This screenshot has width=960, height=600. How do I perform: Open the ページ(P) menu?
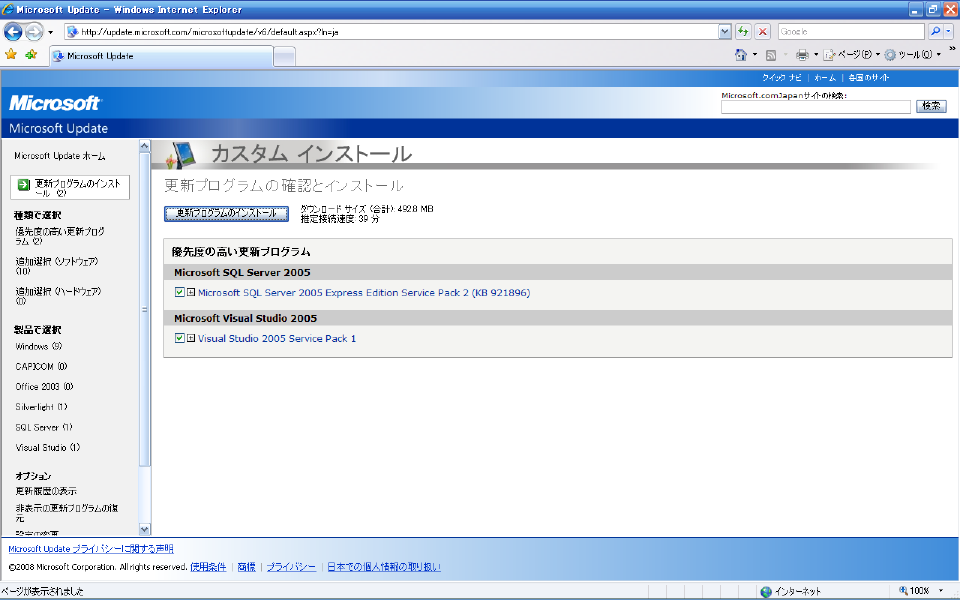(x=852, y=54)
